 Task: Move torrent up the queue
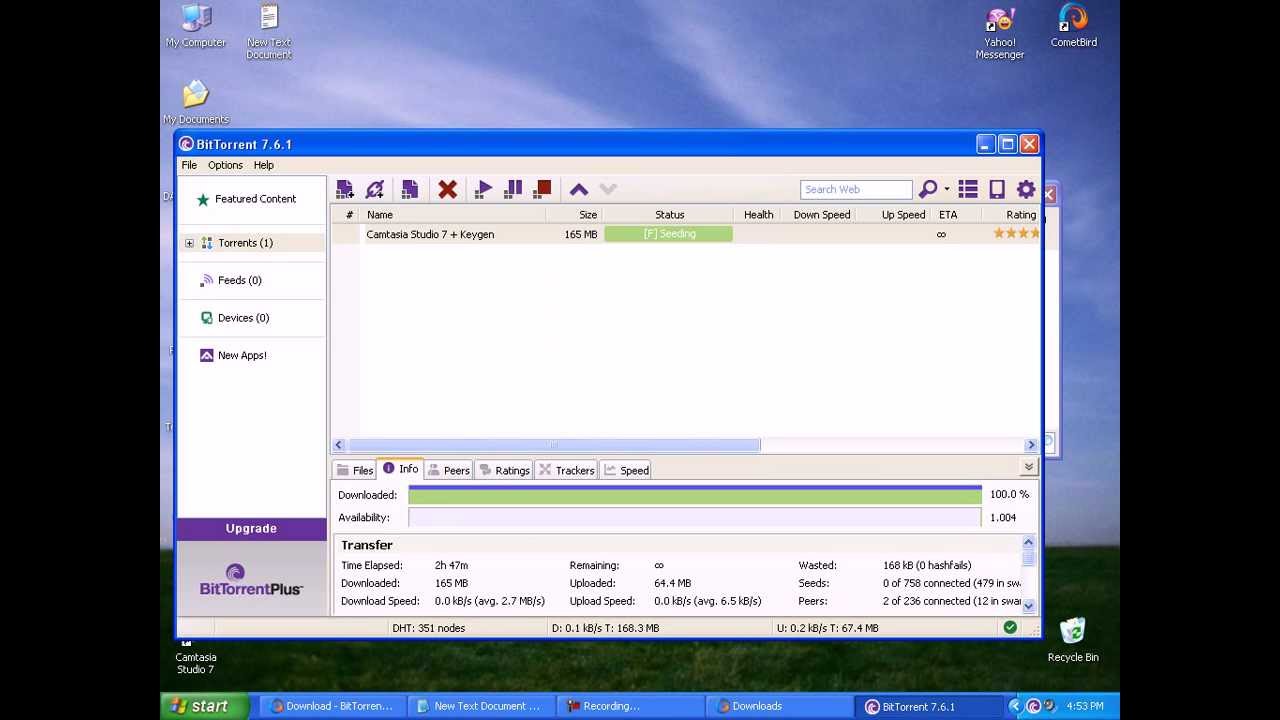578,189
